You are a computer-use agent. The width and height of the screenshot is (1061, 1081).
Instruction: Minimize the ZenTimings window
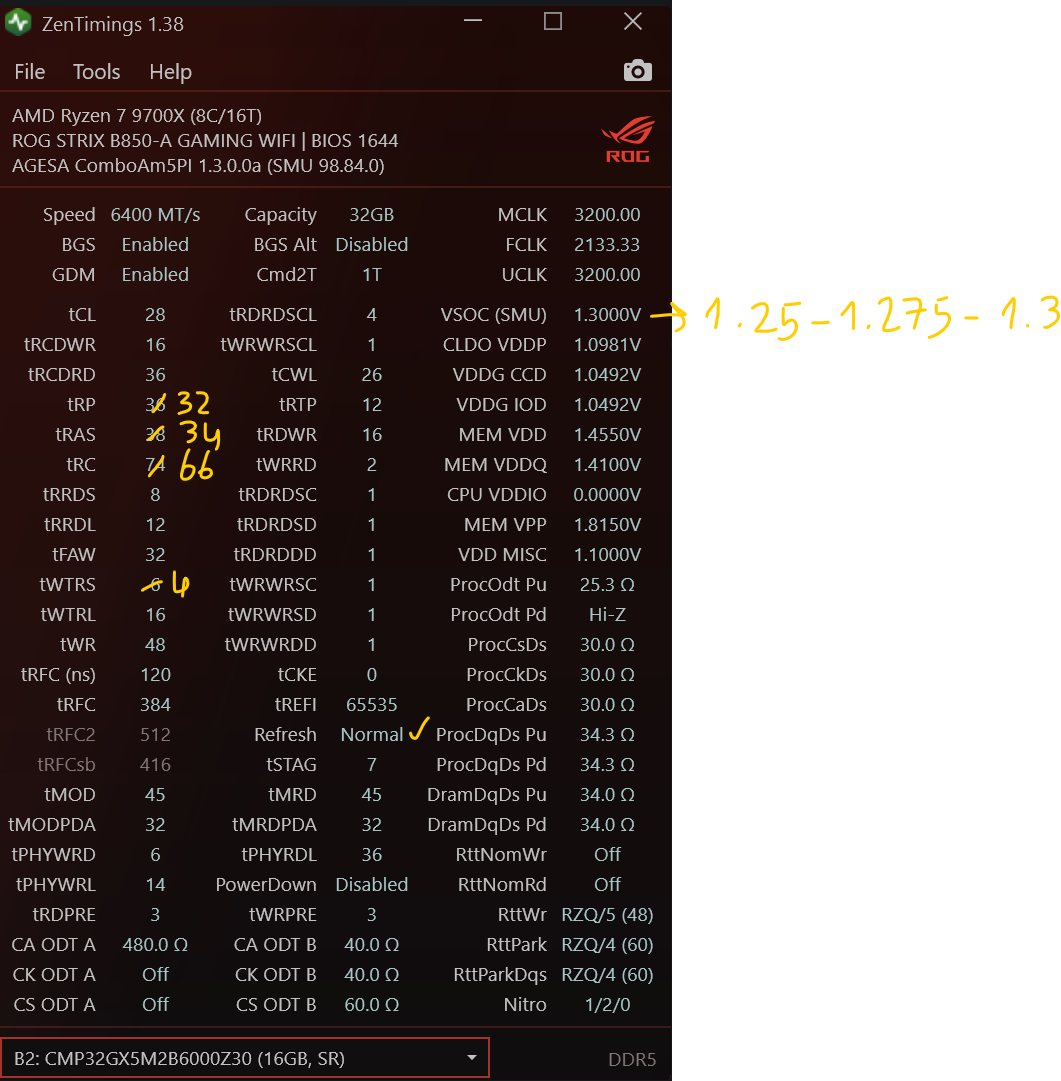[473, 21]
